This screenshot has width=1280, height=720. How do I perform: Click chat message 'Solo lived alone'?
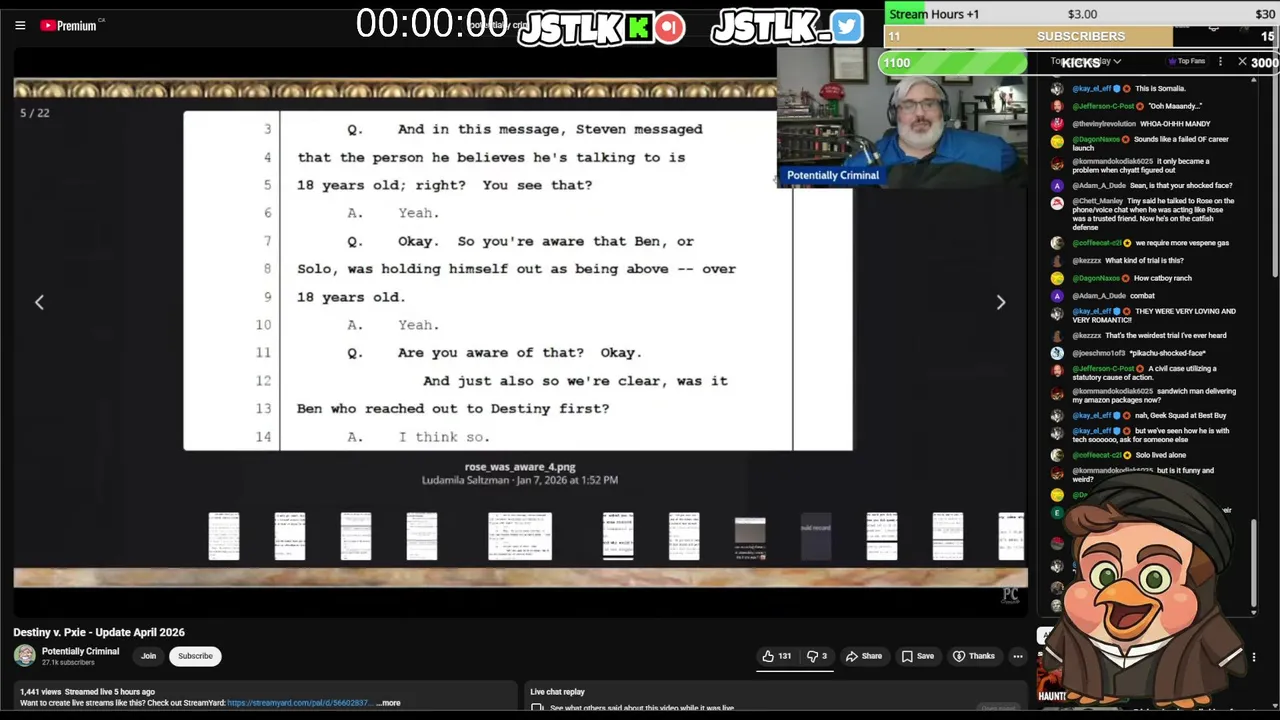pos(1160,455)
